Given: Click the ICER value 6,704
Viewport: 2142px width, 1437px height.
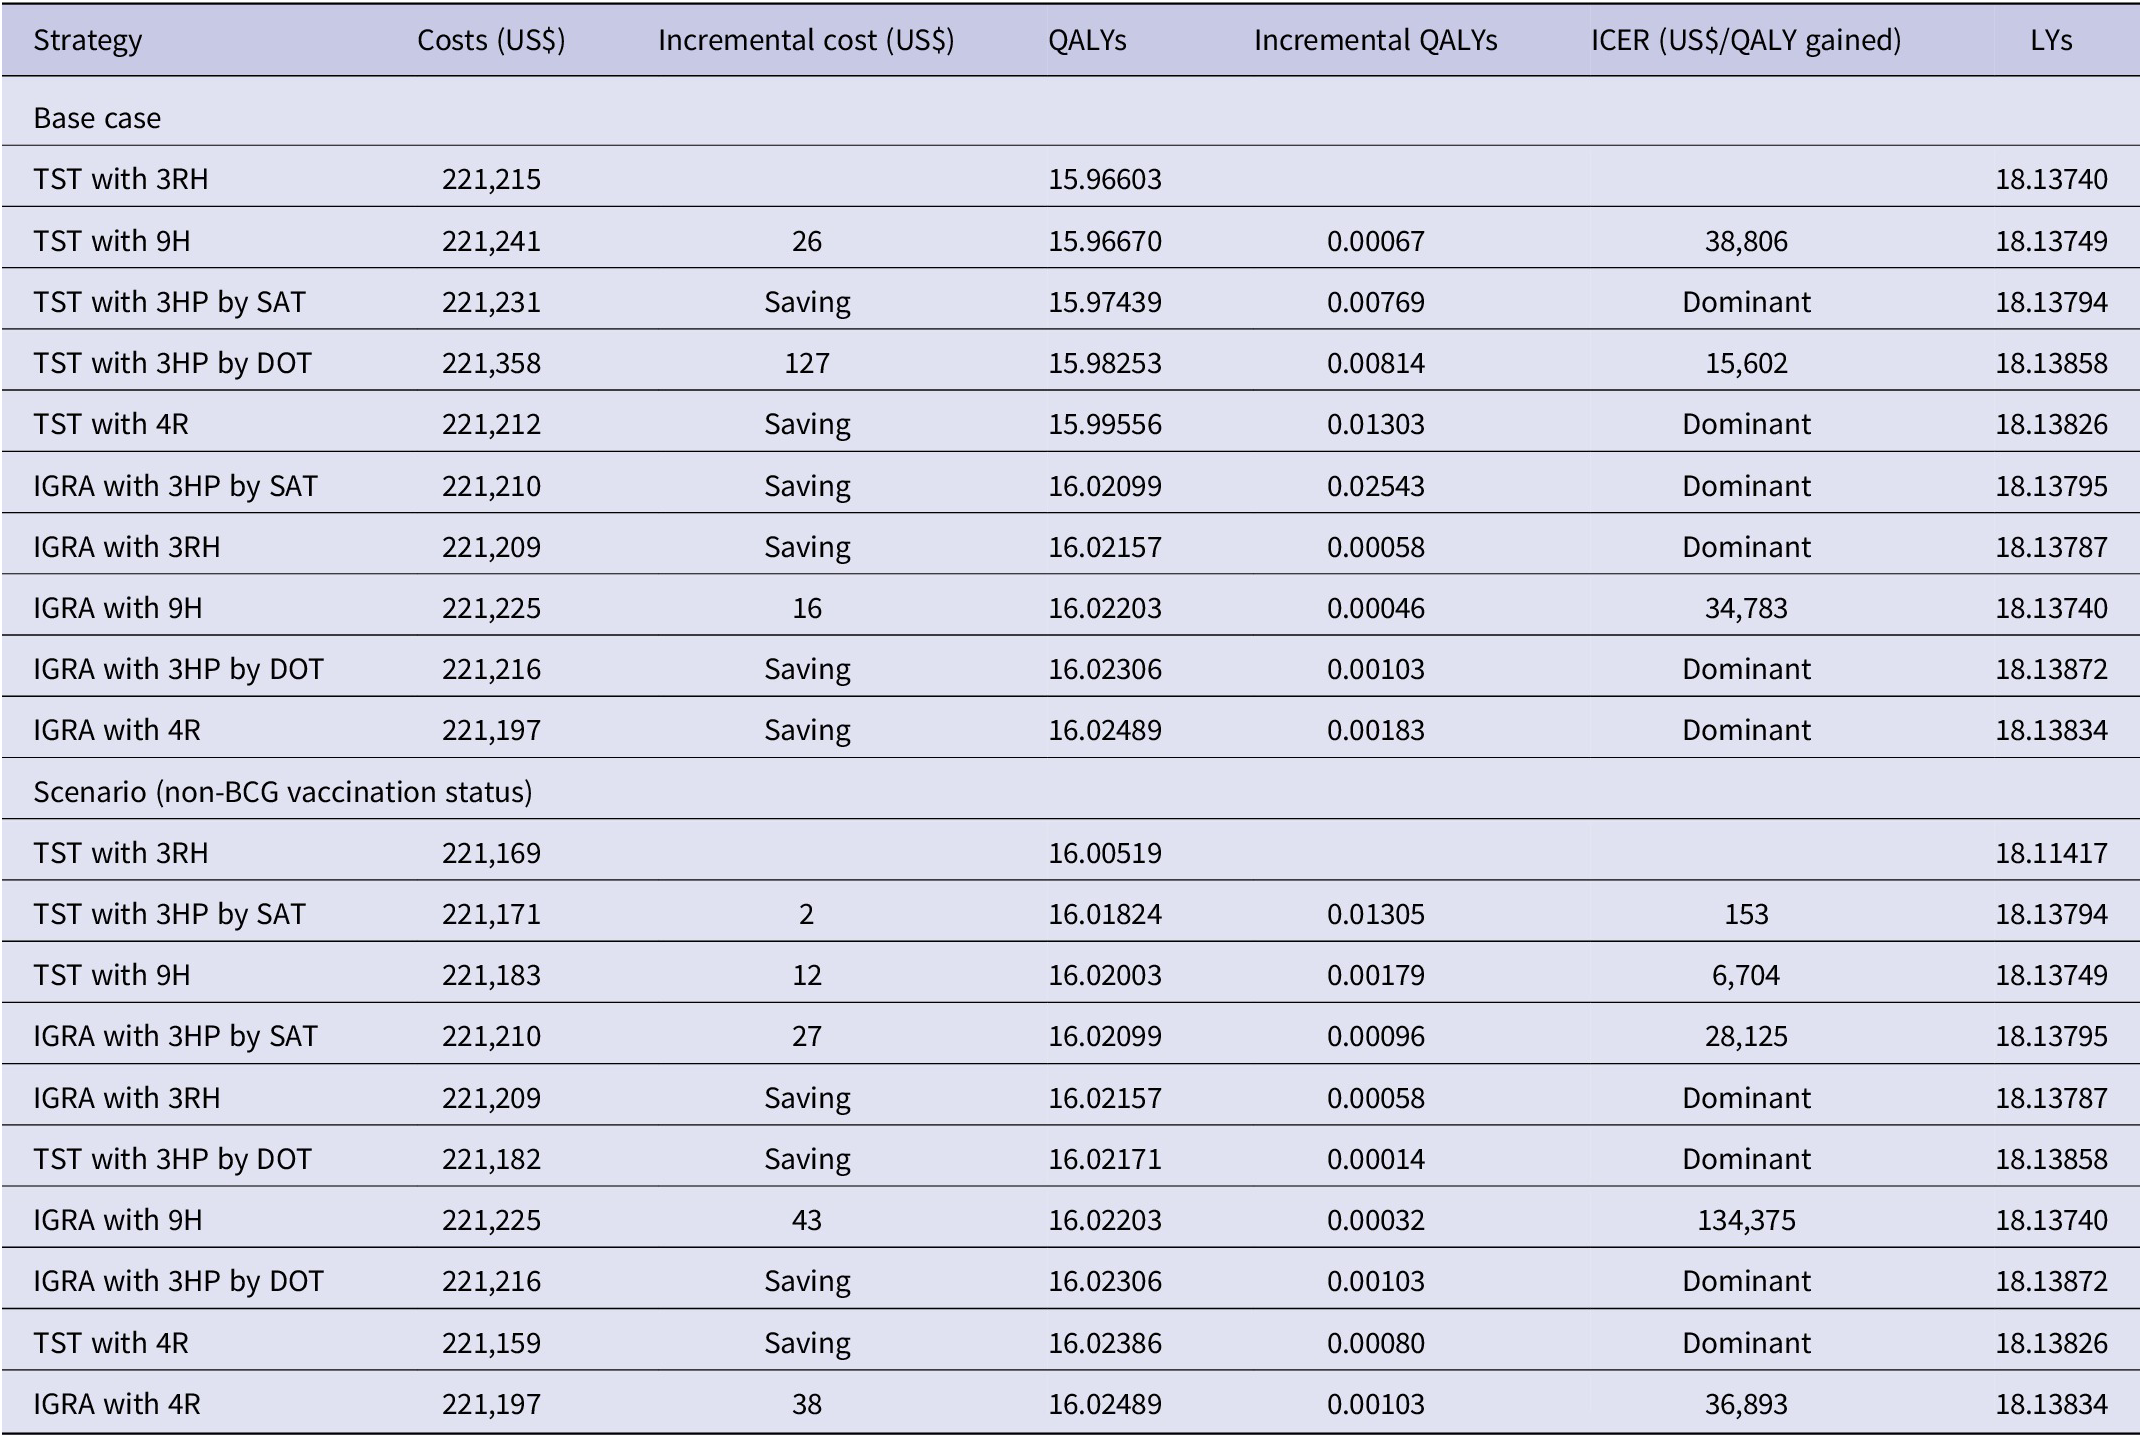Looking at the screenshot, I should tap(1746, 975).
